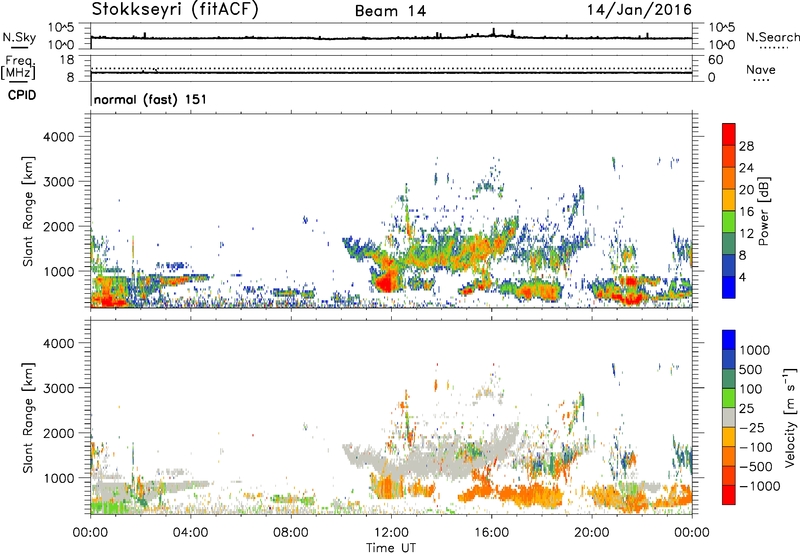Click the '18' frequency axis label
The height and width of the screenshot is (554, 800).
(66, 60)
